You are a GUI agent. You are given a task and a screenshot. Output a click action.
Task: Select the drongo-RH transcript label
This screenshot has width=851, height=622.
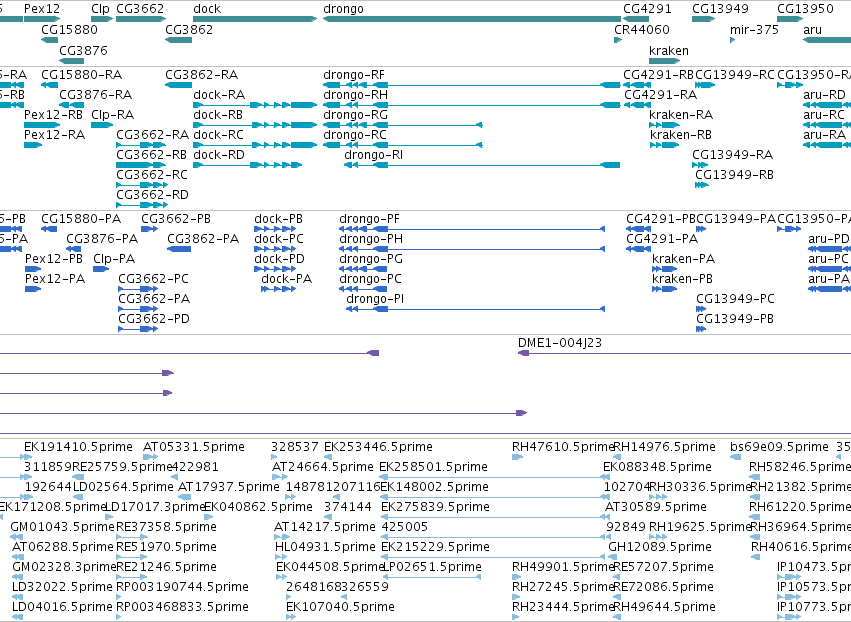(x=355, y=94)
